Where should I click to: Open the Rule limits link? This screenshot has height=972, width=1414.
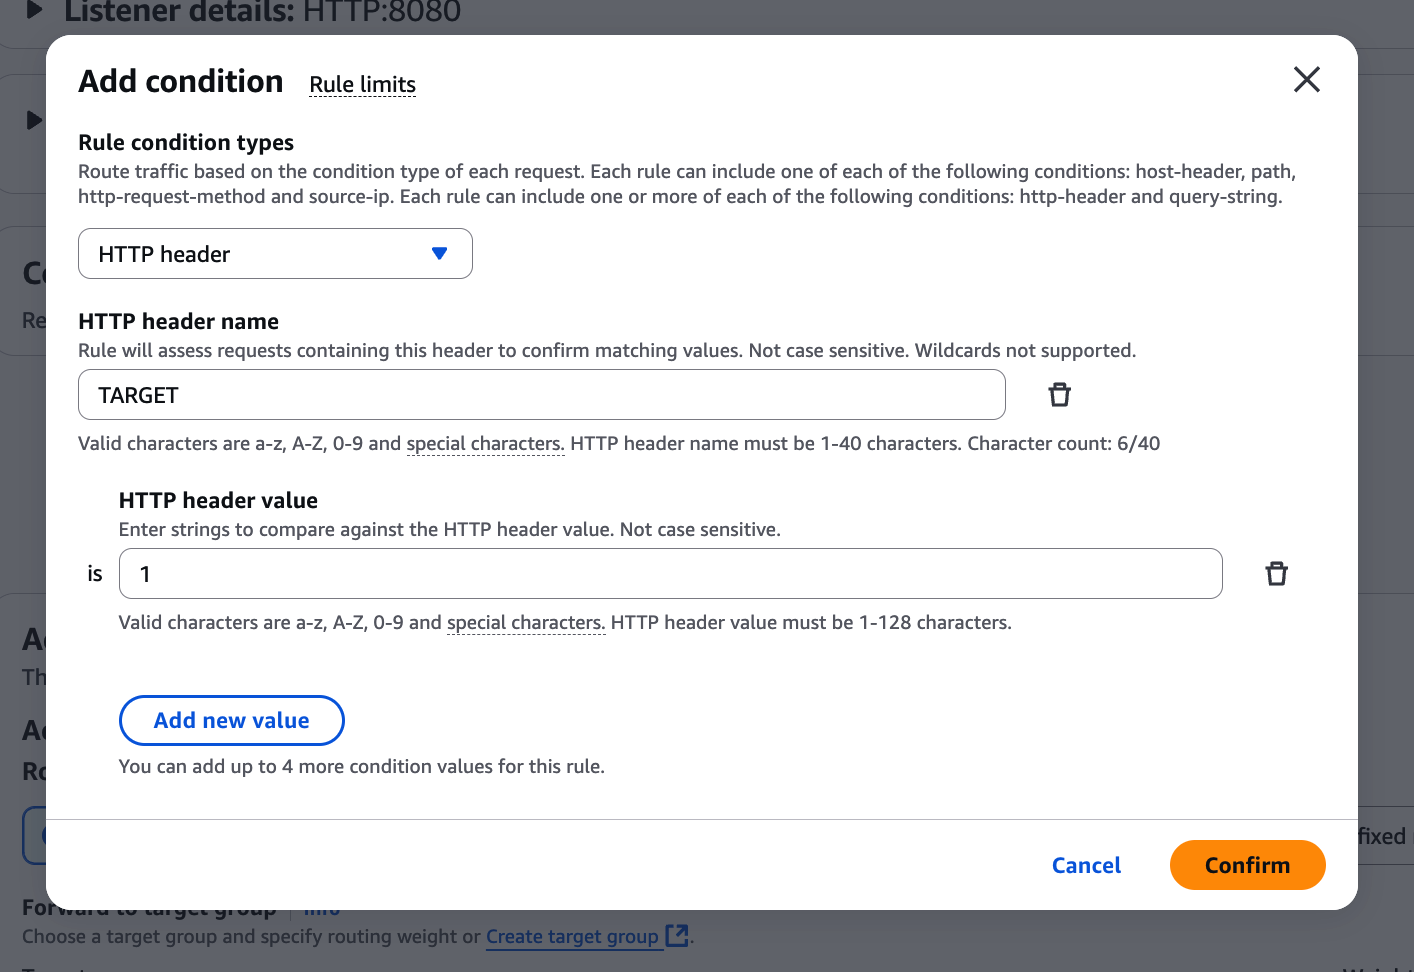pyautogui.click(x=362, y=85)
